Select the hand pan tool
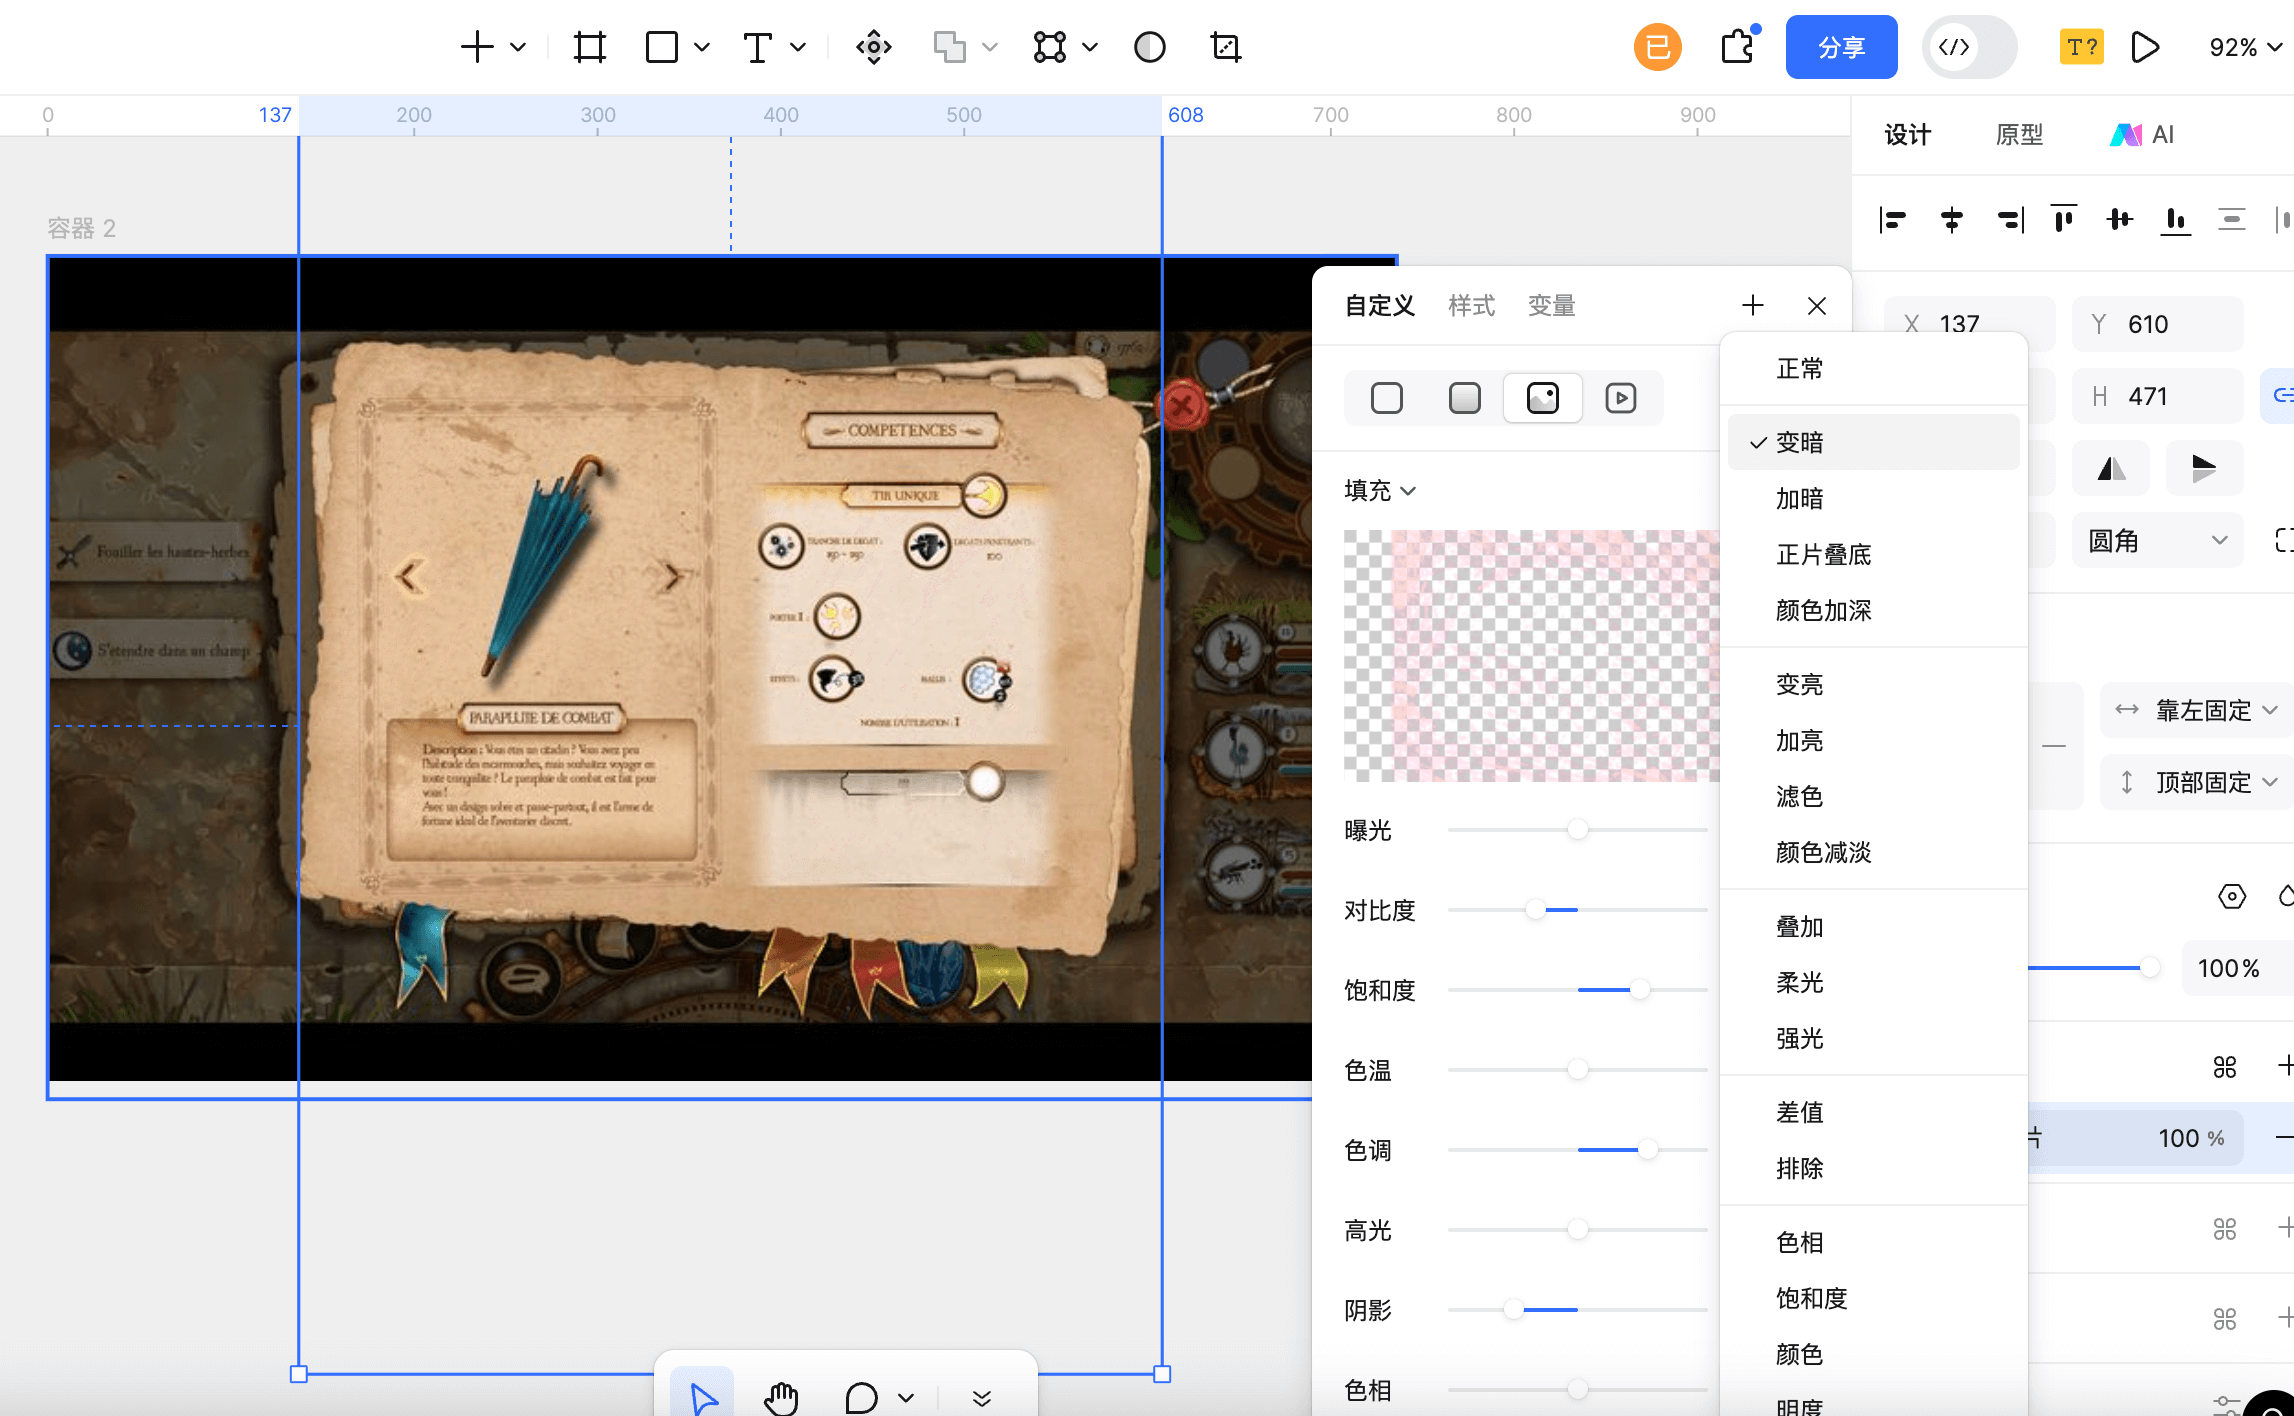 pyautogui.click(x=781, y=1397)
